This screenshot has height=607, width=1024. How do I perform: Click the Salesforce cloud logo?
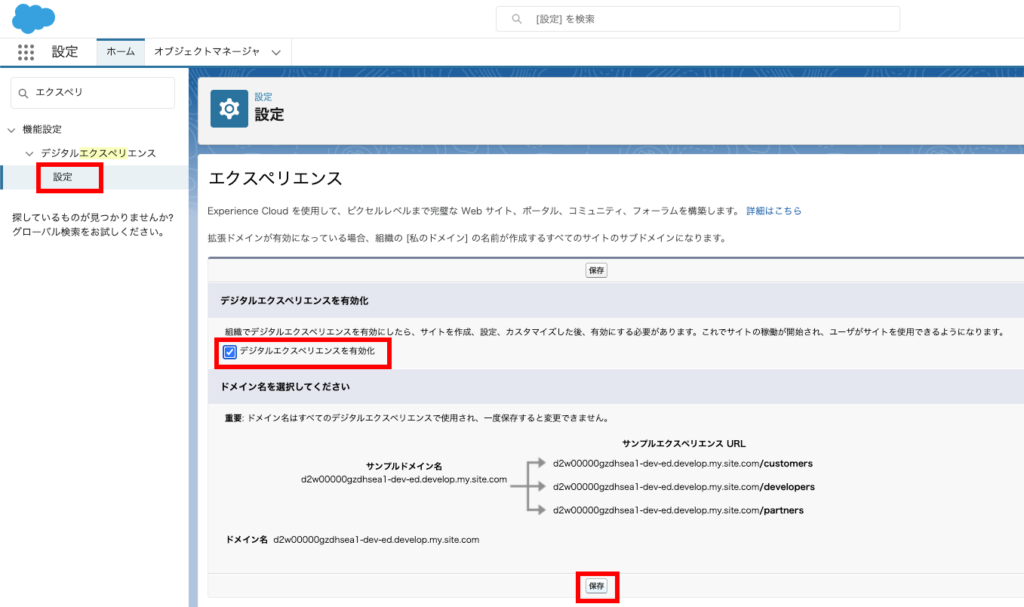(x=34, y=18)
